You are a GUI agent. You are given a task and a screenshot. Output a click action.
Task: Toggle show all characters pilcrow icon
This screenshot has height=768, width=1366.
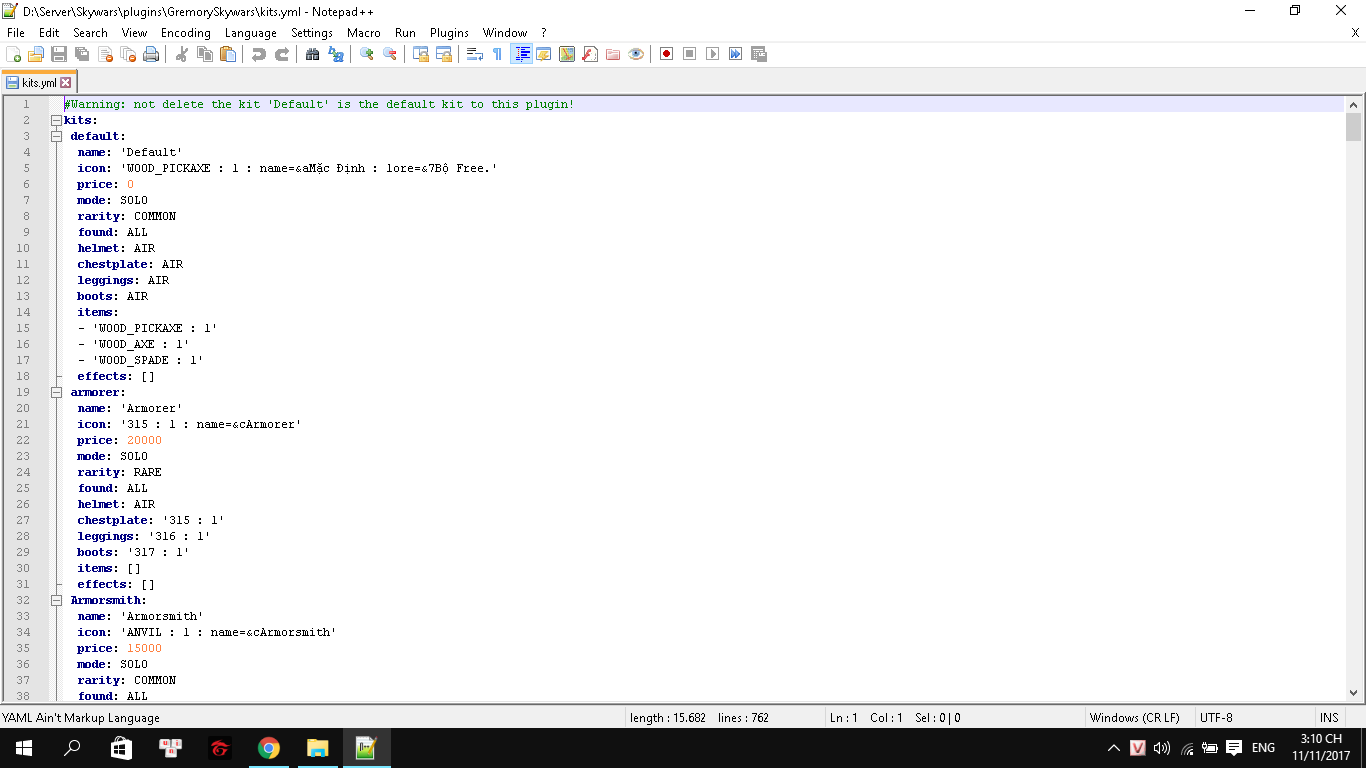point(498,54)
